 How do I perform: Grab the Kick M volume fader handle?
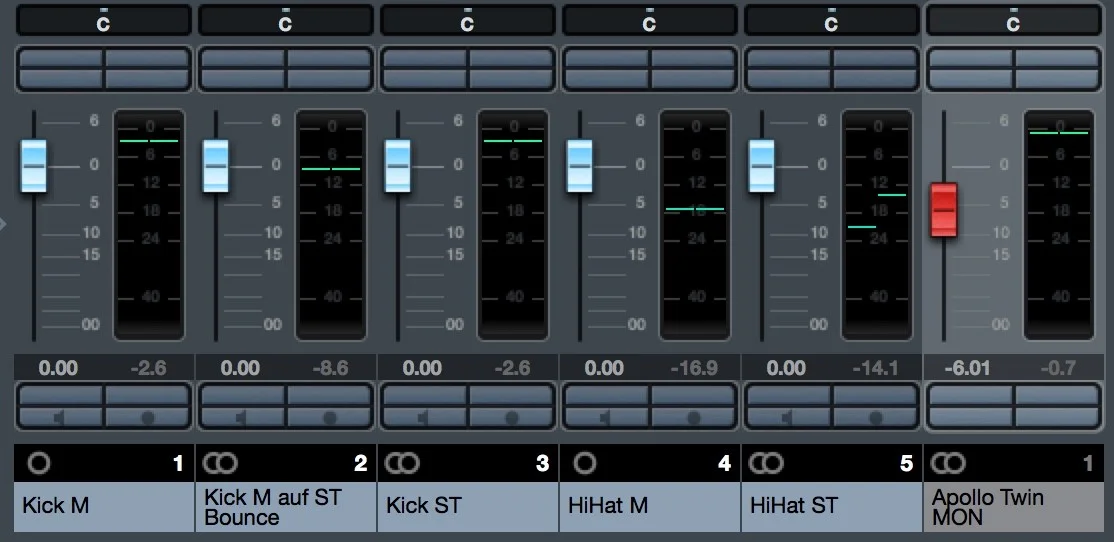pyautogui.click(x=33, y=166)
